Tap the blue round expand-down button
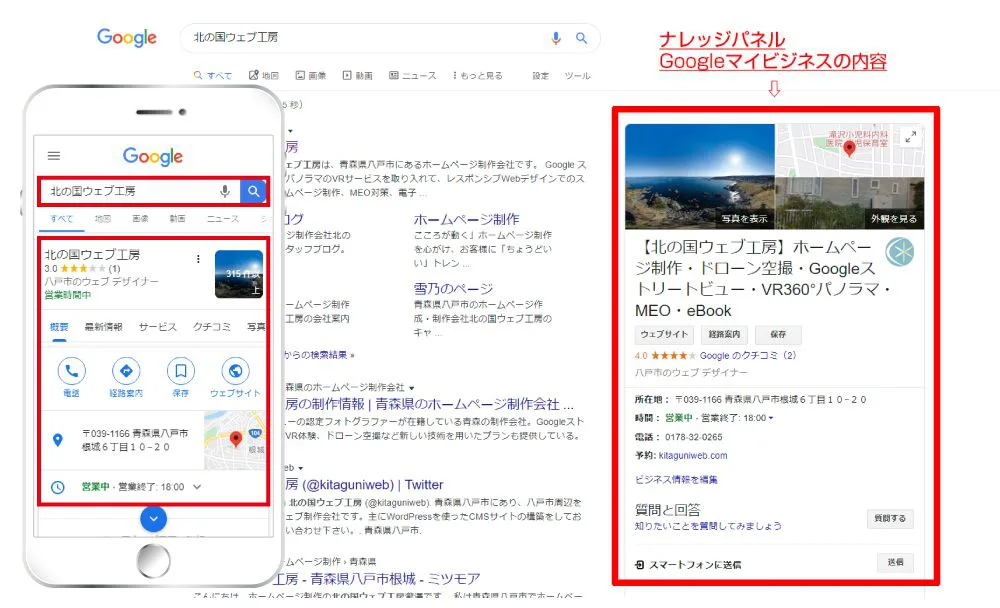This screenshot has width=1000, height=608. coord(154,519)
